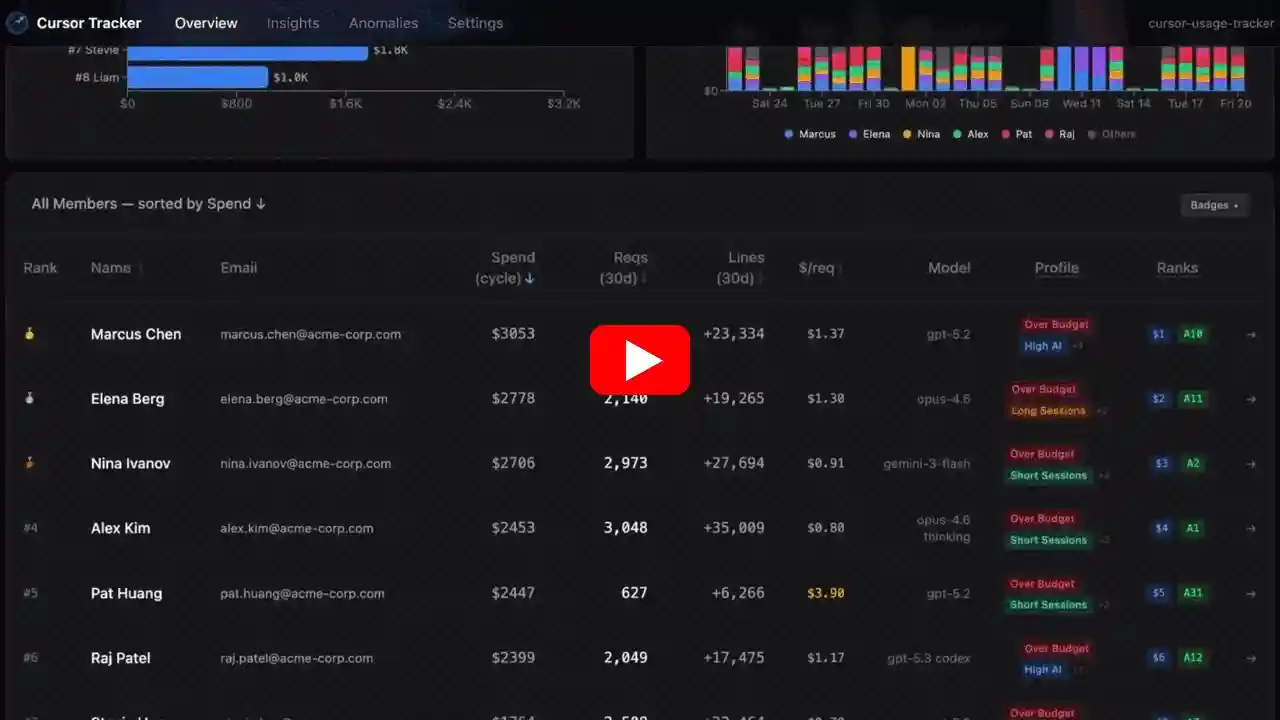Screen dimensions: 1280x720
Task: Click the $5 rank badge for Pat Huang
Action: click(x=1158, y=593)
